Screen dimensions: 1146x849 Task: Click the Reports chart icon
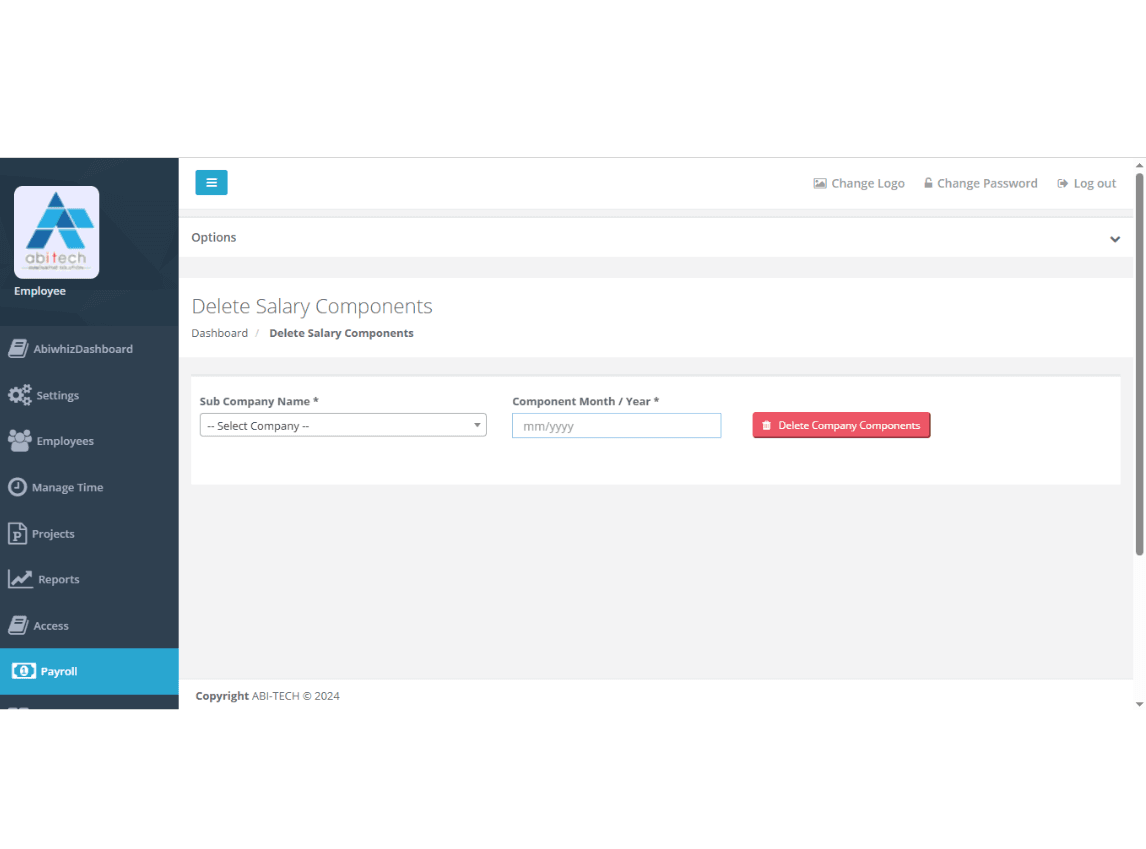(x=20, y=579)
